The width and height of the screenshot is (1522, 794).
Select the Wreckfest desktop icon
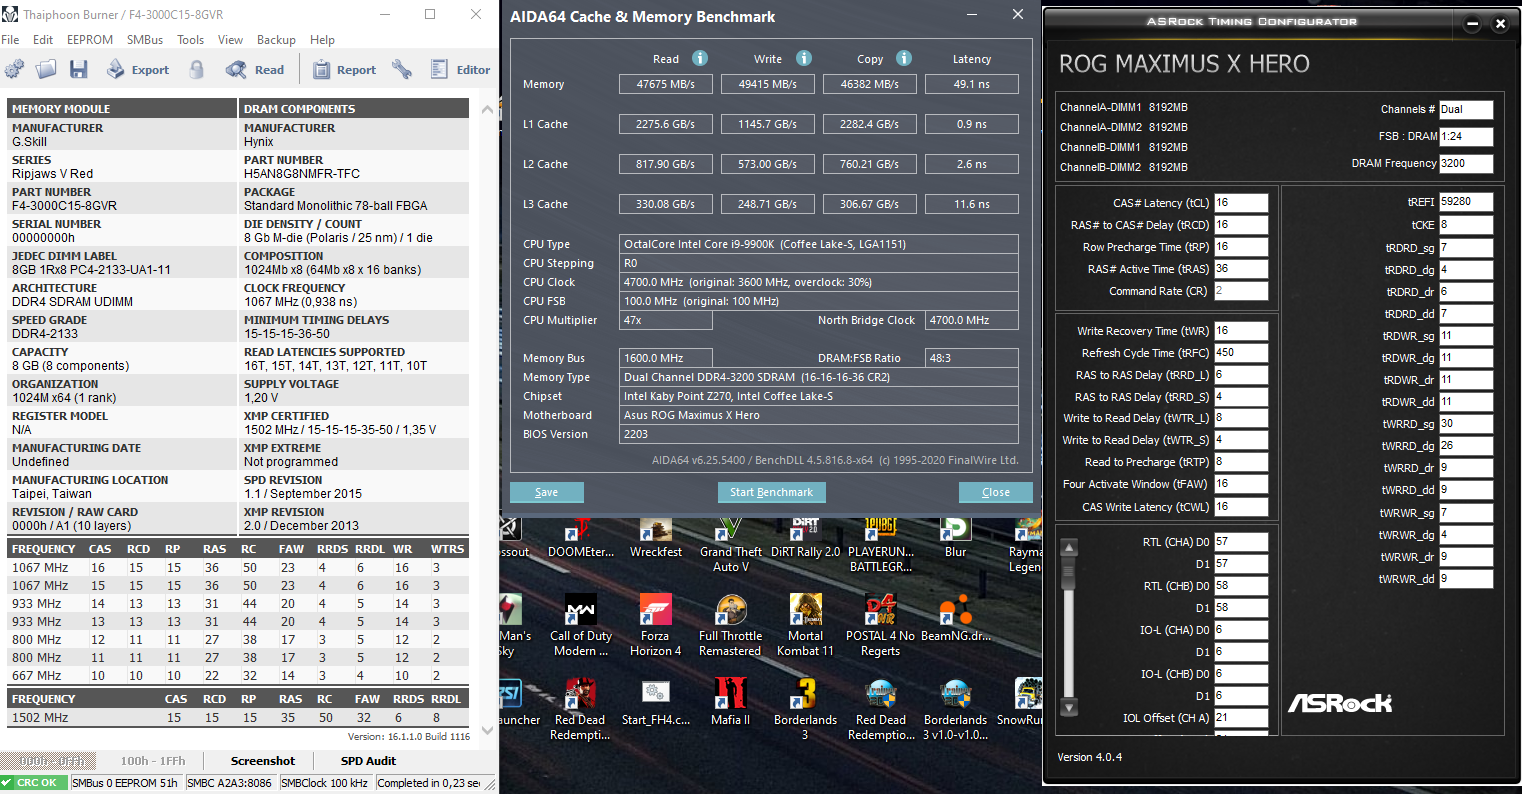coord(656,538)
